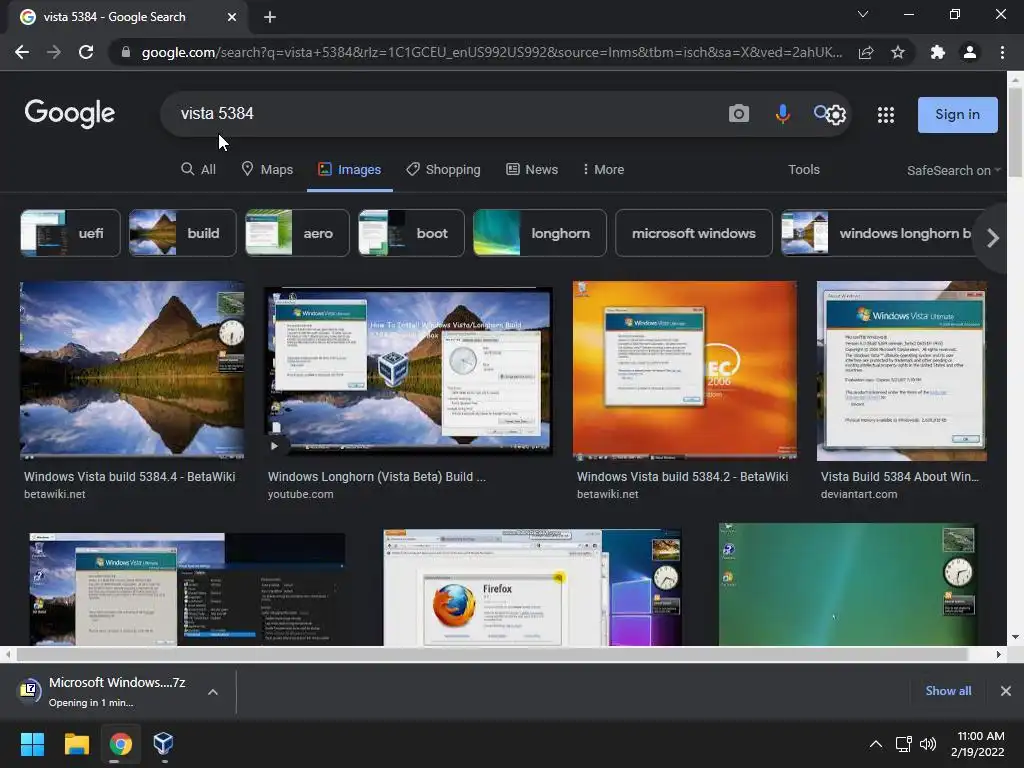Open Windows Vista build 5384.2 - BetaWiki link

(x=682, y=477)
